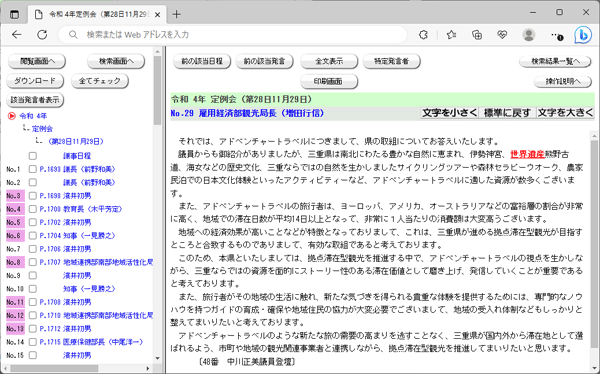This screenshot has width=600, height=374.
Task: Check the No.8 P.1707 checkbox
Action: click(33, 262)
